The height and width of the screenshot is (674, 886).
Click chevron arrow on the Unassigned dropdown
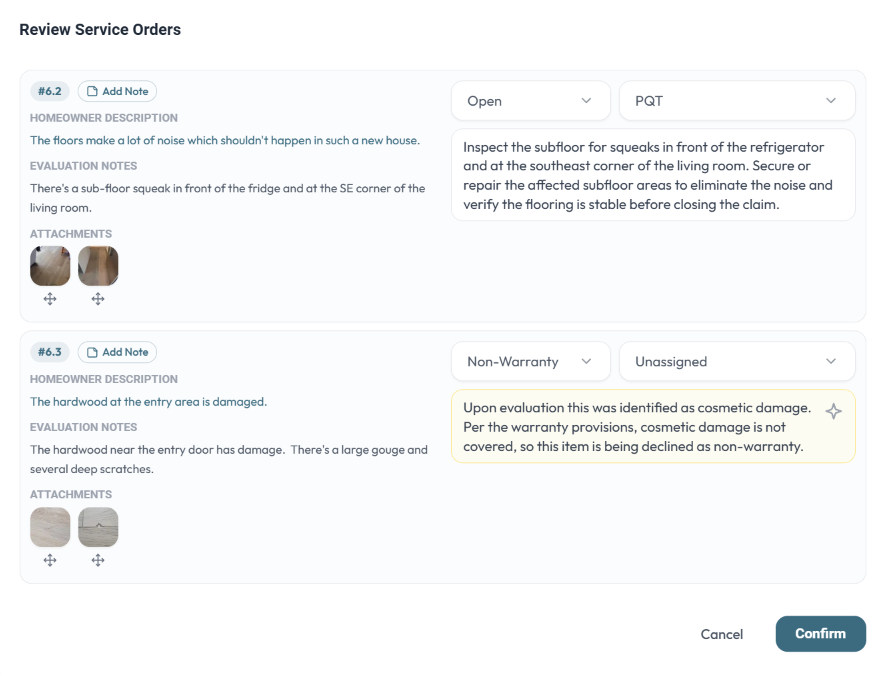831,362
